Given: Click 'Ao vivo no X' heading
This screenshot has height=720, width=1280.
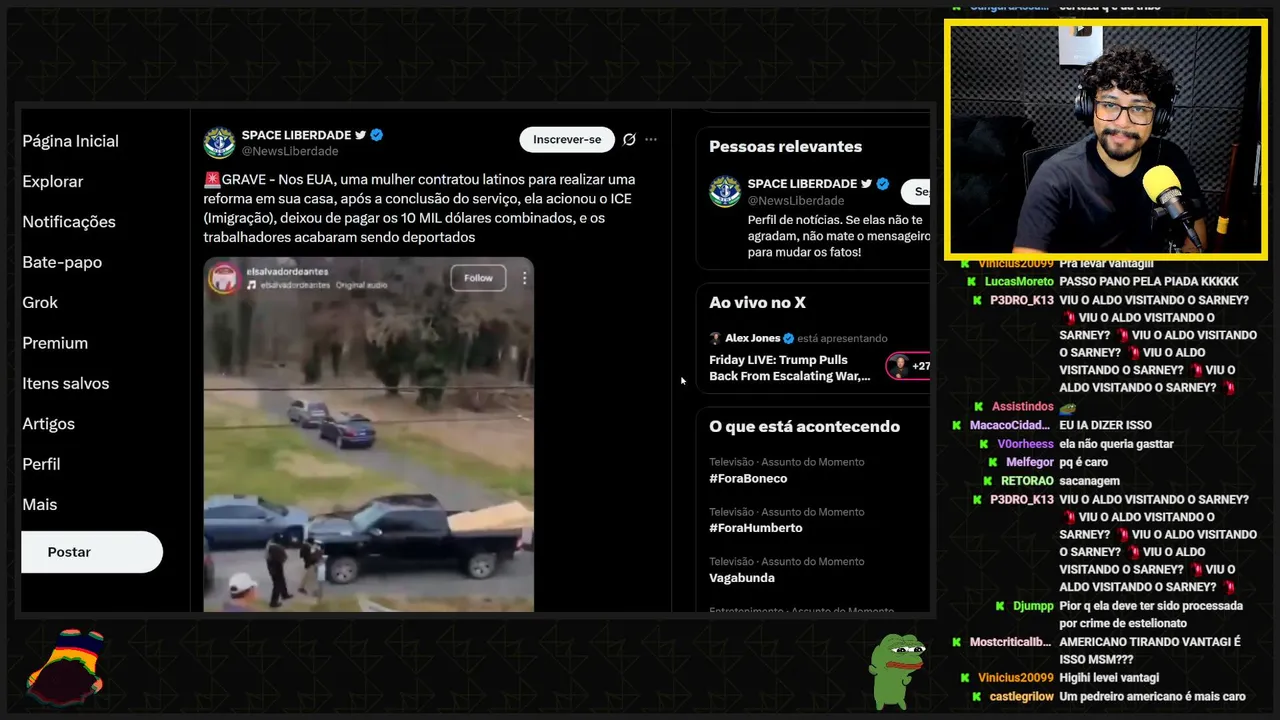Looking at the screenshot, I should (x=757, y=303).
